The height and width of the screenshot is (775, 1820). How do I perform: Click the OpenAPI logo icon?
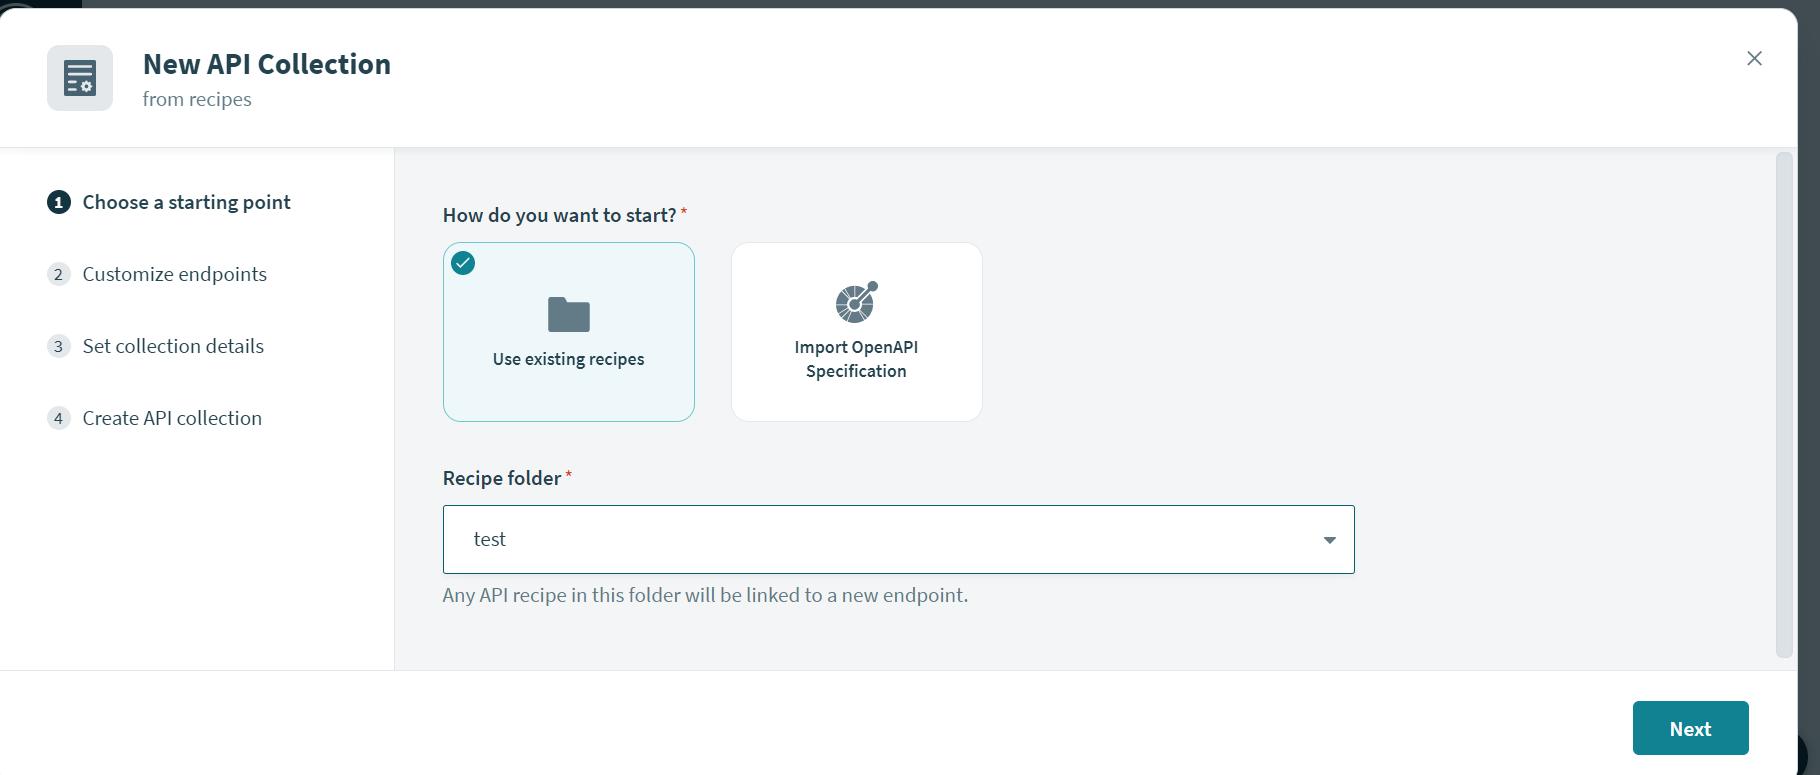point(856,302)
